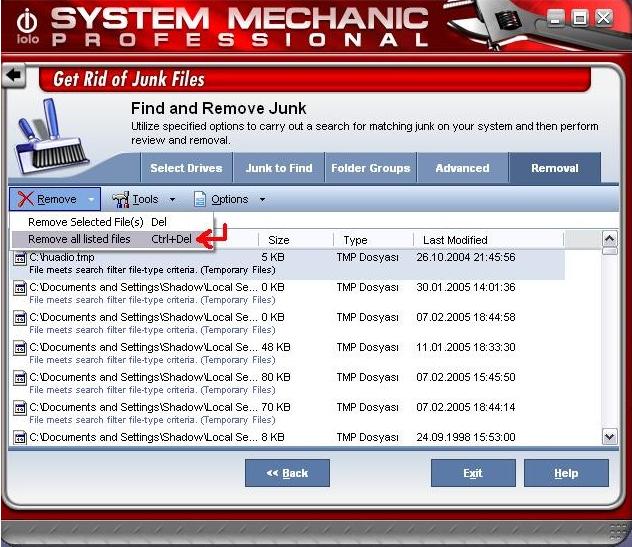This screenshot has height=547, width=632.
Task: Click the file icon of the 48 KB entry
Action: point(19,348)
